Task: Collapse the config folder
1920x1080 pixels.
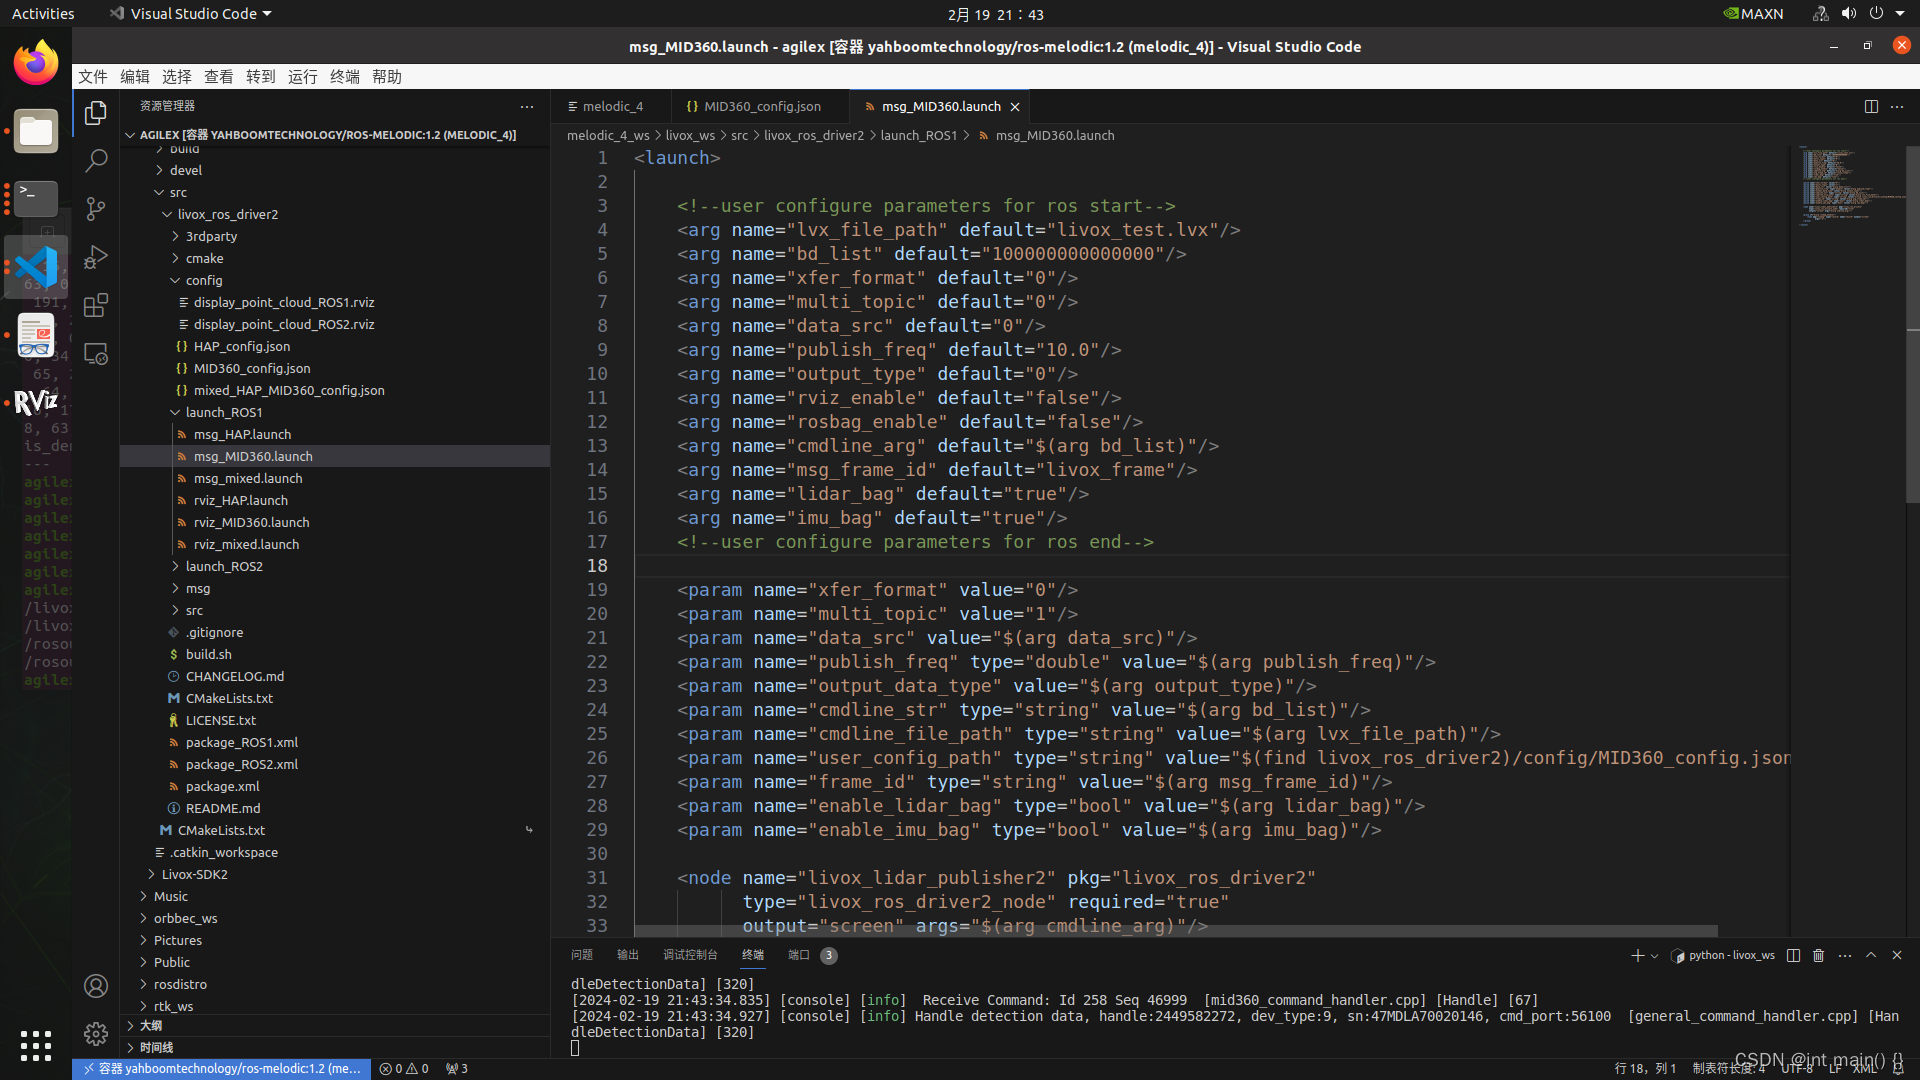Action: click(204, 280)
